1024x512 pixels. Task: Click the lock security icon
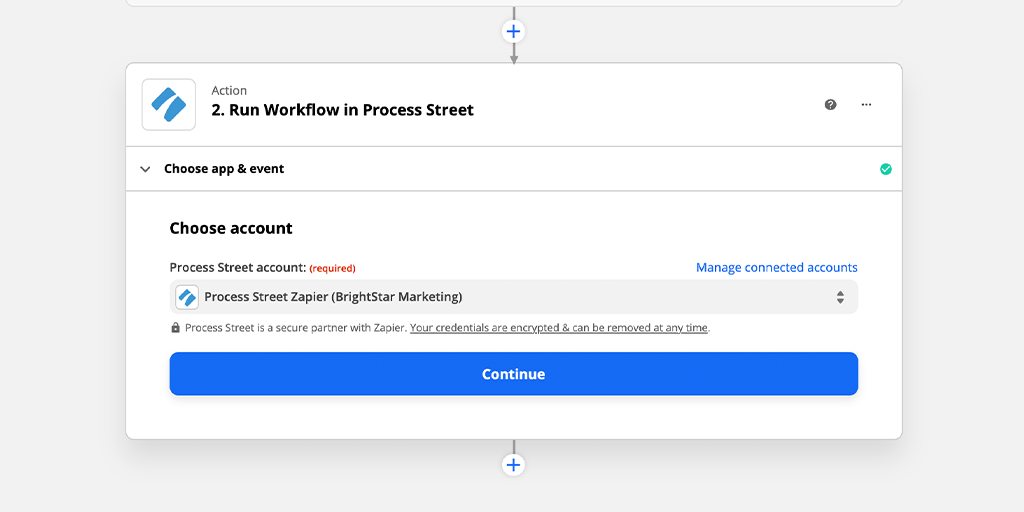(175, 328)
